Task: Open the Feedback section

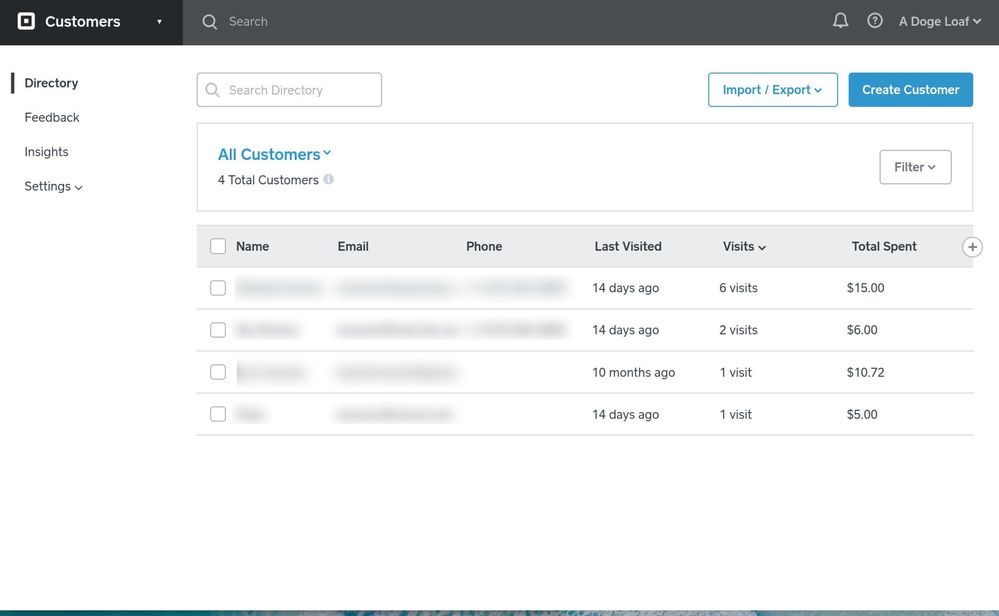Action: click(52, 117)
